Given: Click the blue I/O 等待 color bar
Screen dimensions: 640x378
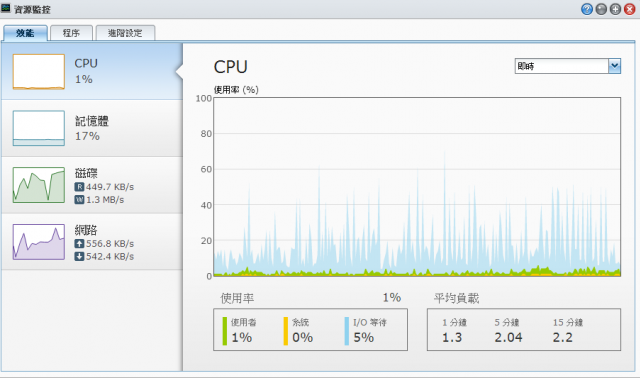Looking at the screenshot, I should coord(347,331).
